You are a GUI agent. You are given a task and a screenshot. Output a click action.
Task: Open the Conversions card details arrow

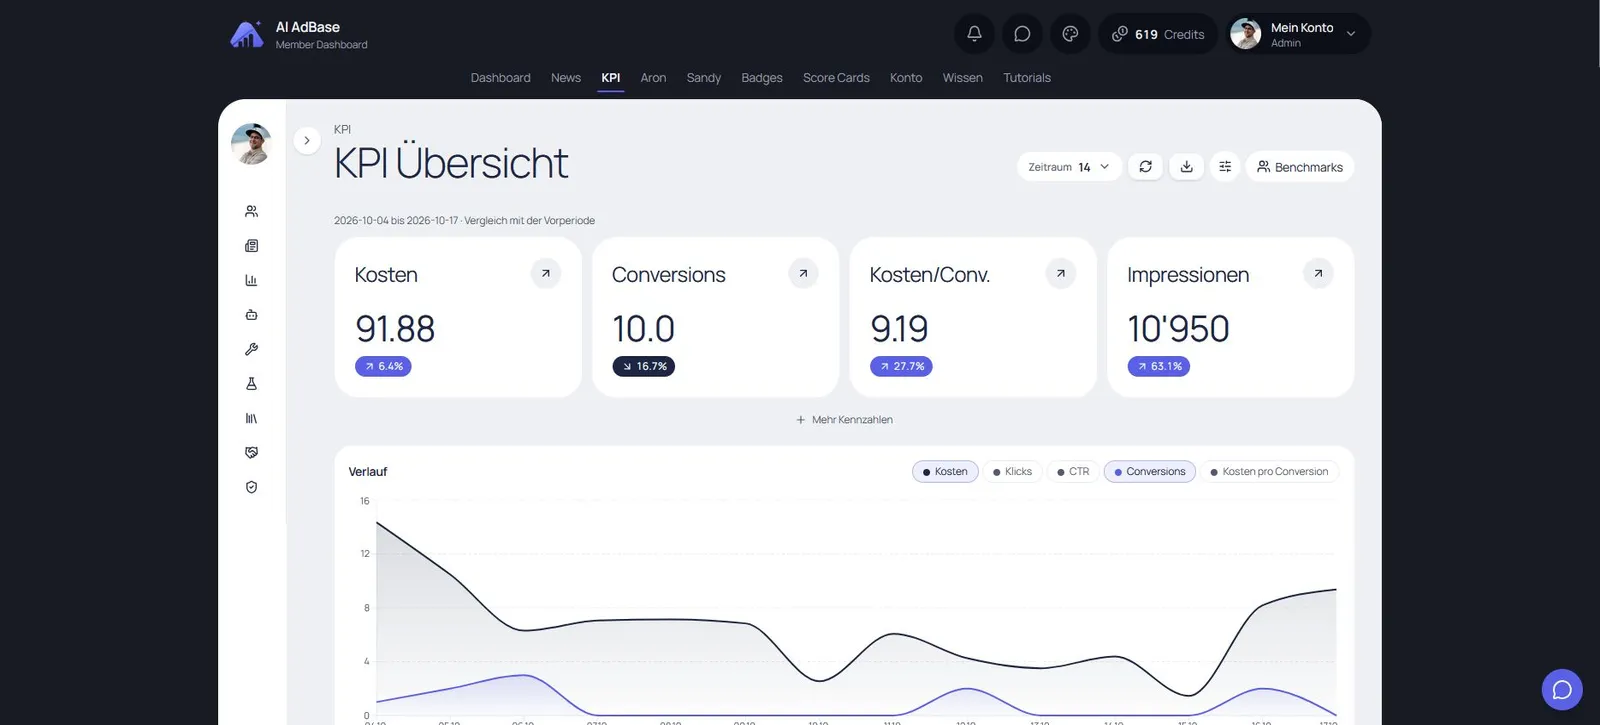click(803, 273)
